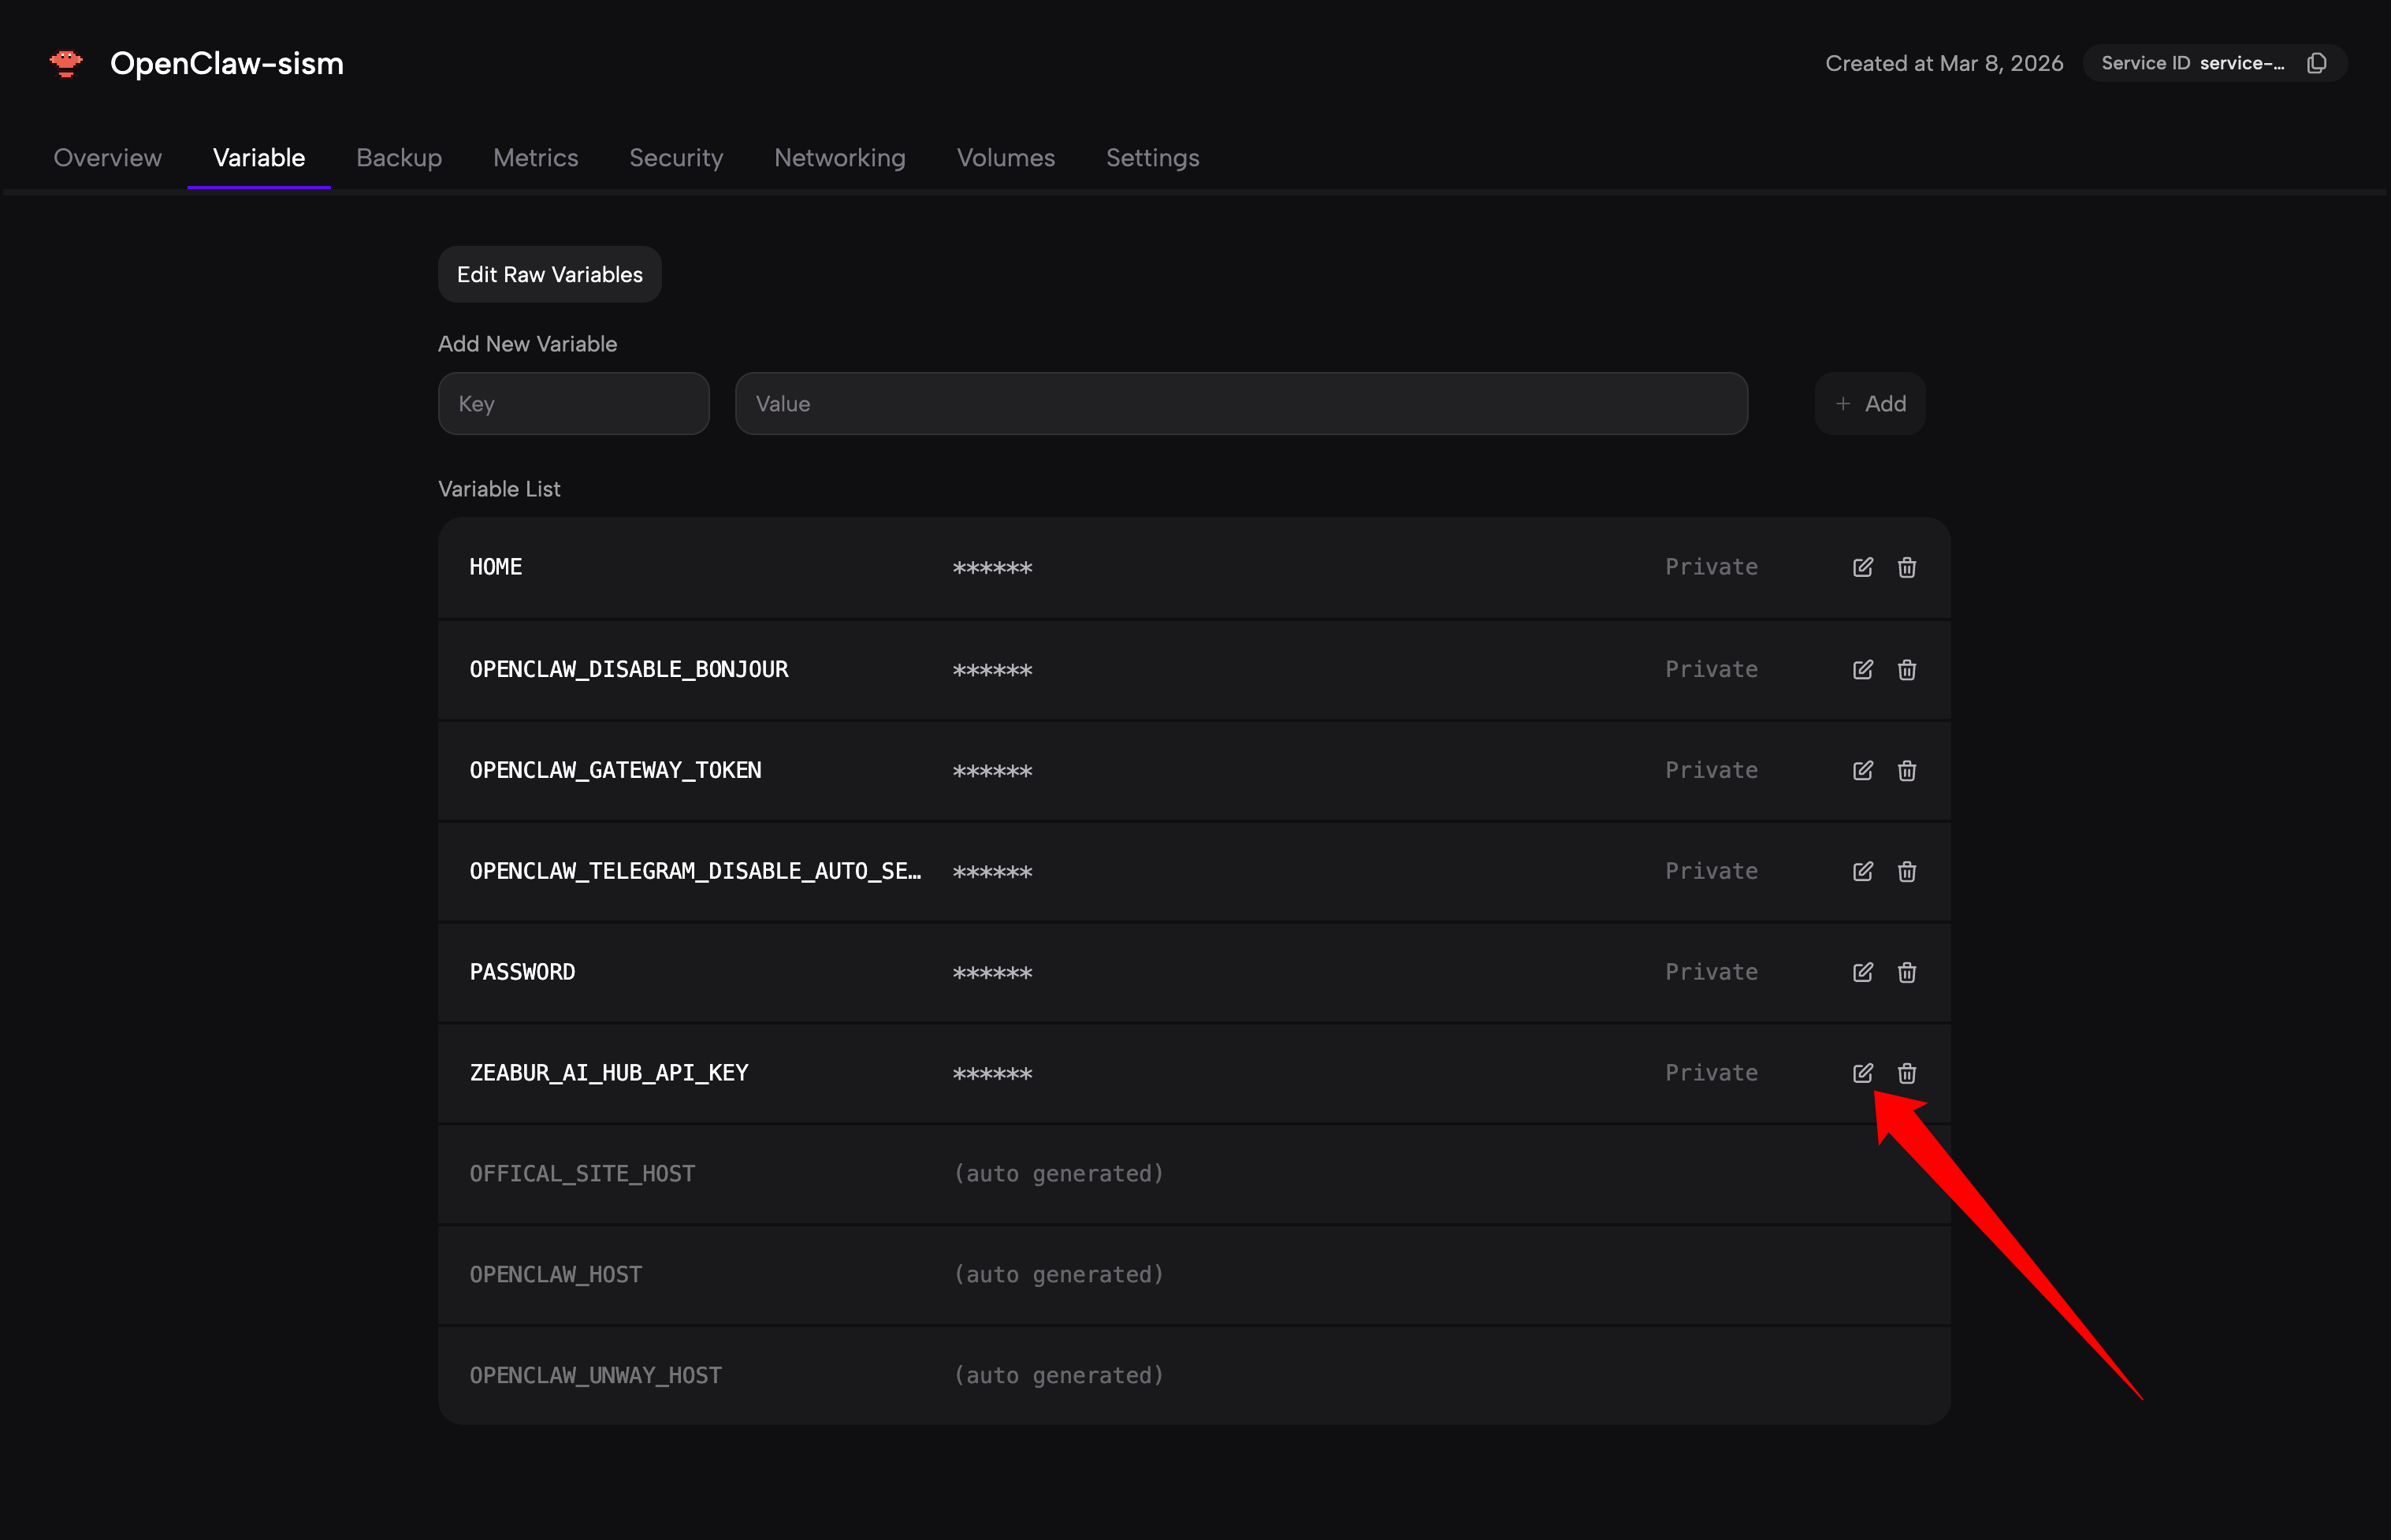Edit the OPENCLAW_GATEWAY_TOKEN variable
This screenshot has height=1540, width=2391.
1862,770
